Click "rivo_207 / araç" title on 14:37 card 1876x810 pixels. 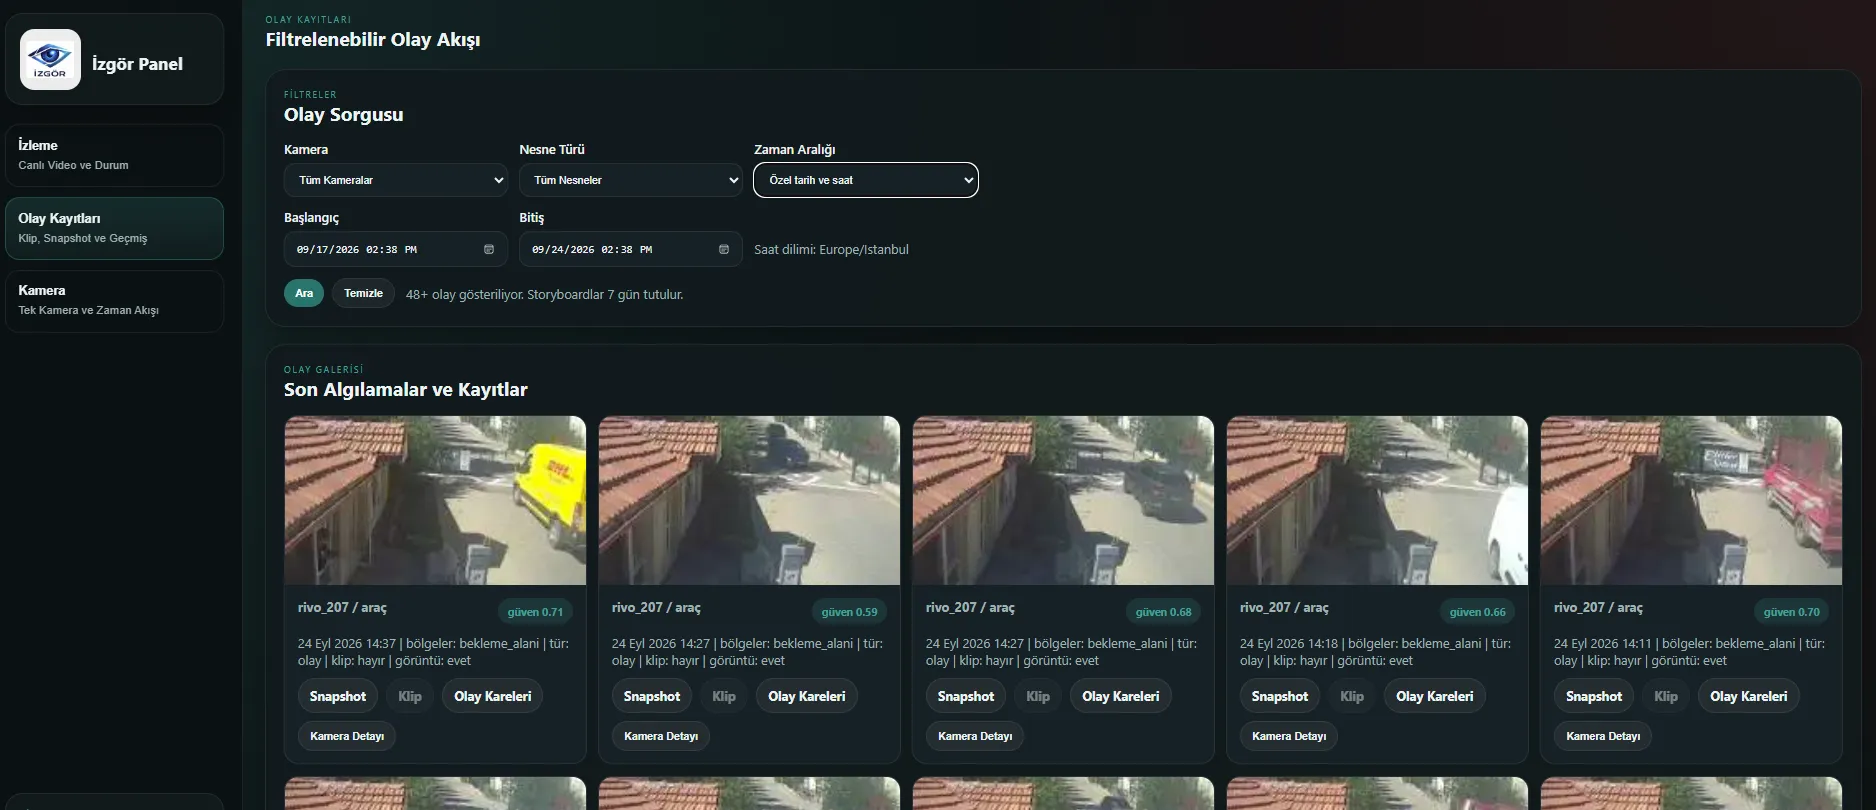342,608
